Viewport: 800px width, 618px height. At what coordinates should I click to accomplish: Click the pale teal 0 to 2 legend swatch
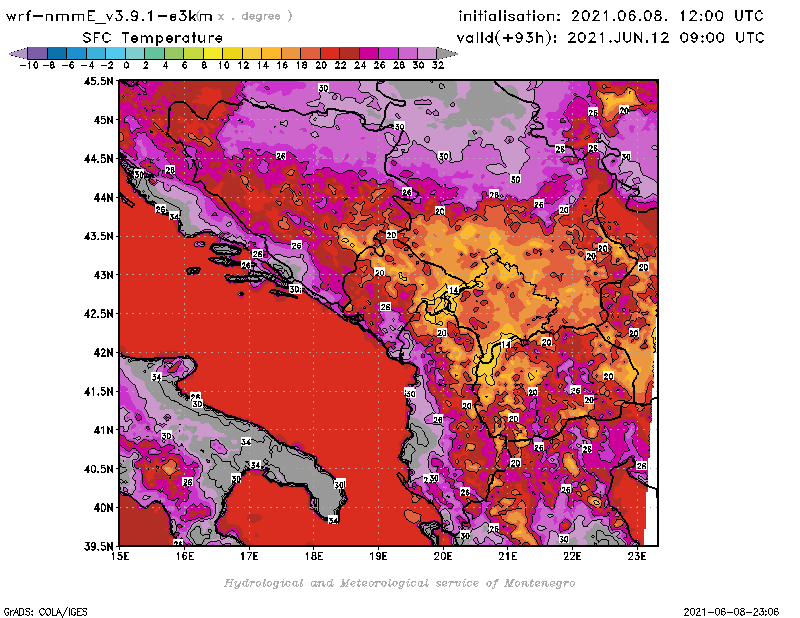tap(135, 53)
